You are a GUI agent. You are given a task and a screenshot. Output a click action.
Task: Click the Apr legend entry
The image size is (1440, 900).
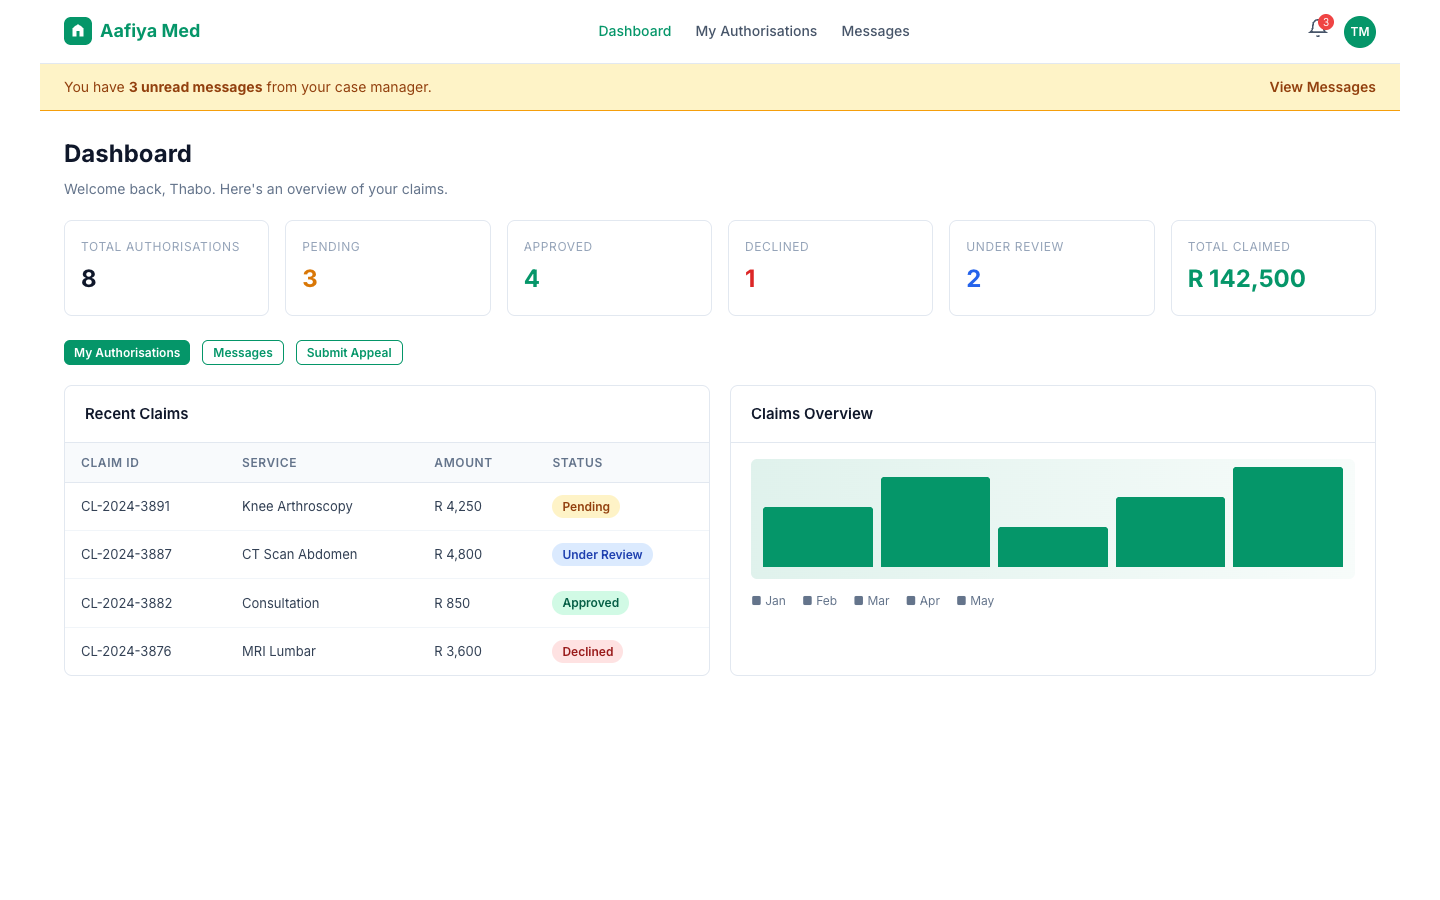pyautogui.click(x=923, y=601)
